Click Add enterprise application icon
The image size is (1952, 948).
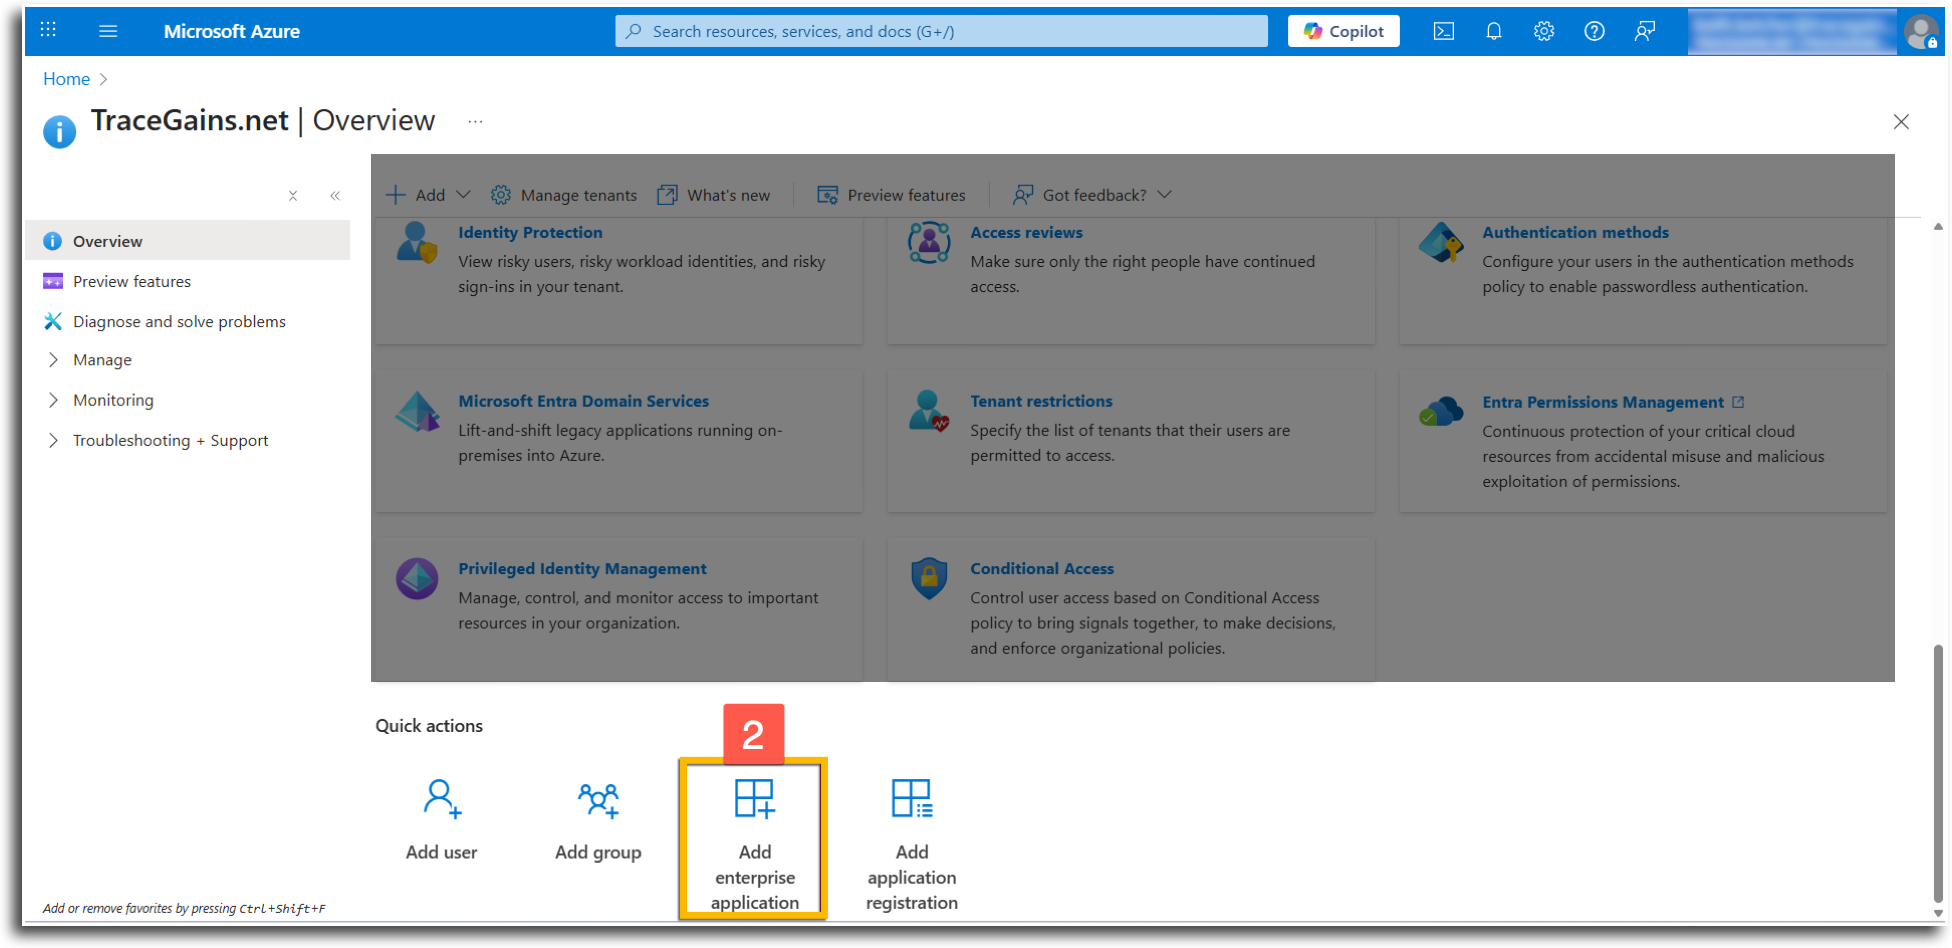point(754,798)
